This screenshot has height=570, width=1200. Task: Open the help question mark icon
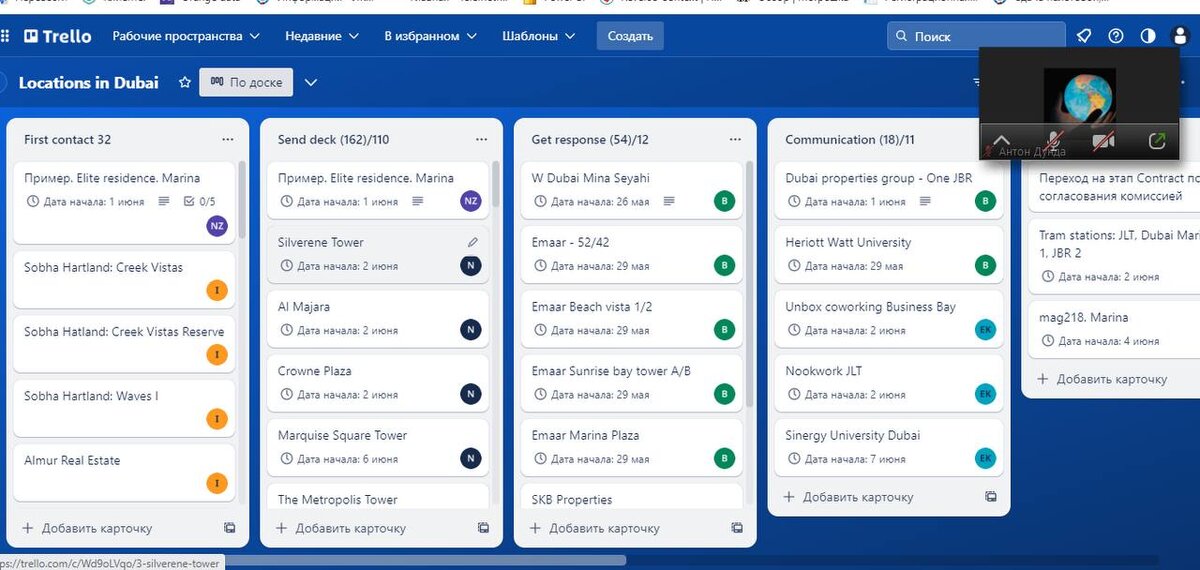click(x=1116, y=36)
